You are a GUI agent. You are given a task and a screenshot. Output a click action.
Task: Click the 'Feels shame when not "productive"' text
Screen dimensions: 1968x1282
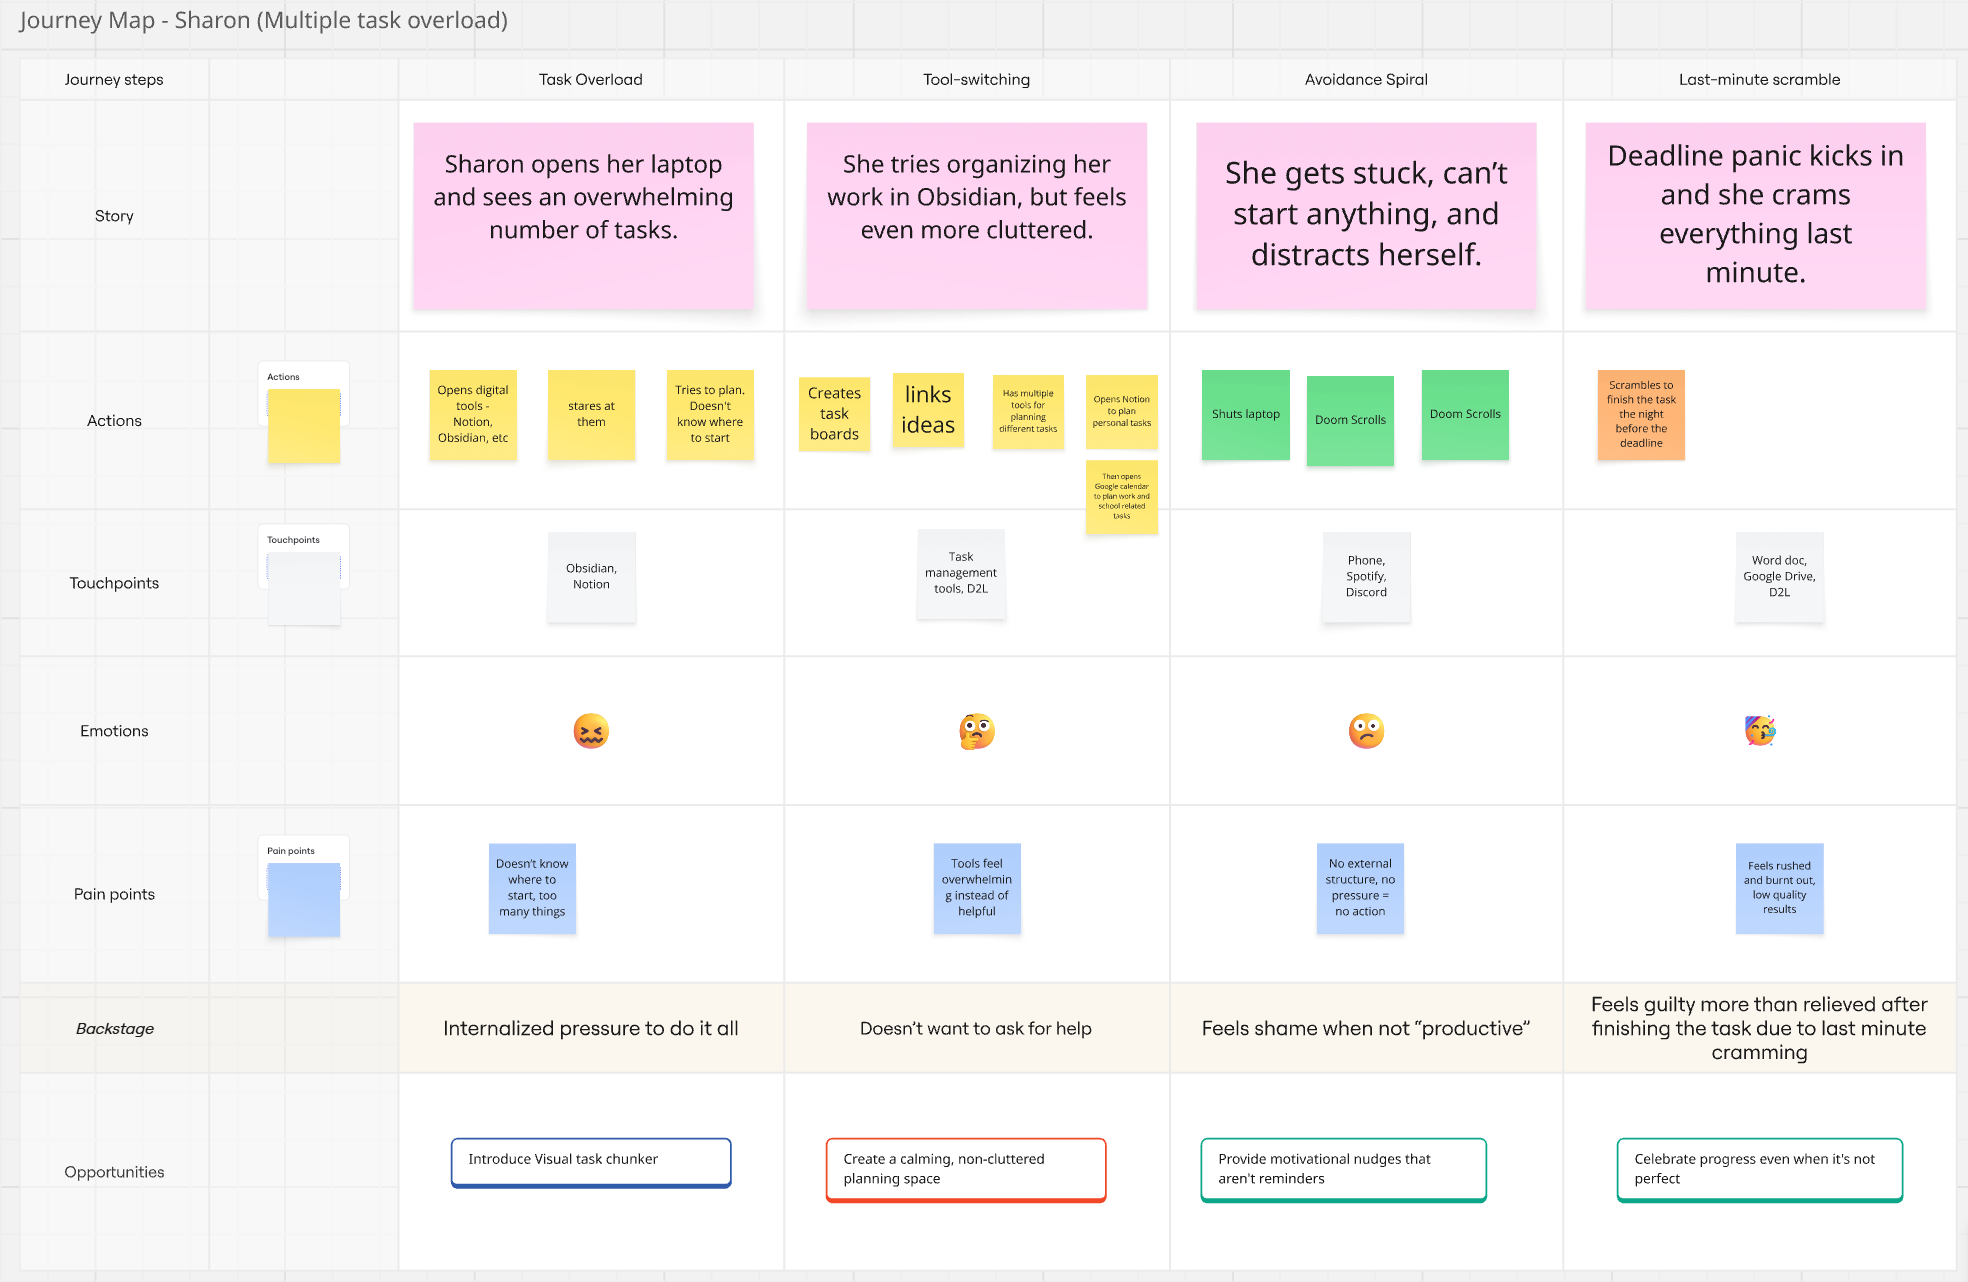pyautogui.click(x=1366, y=1028)
